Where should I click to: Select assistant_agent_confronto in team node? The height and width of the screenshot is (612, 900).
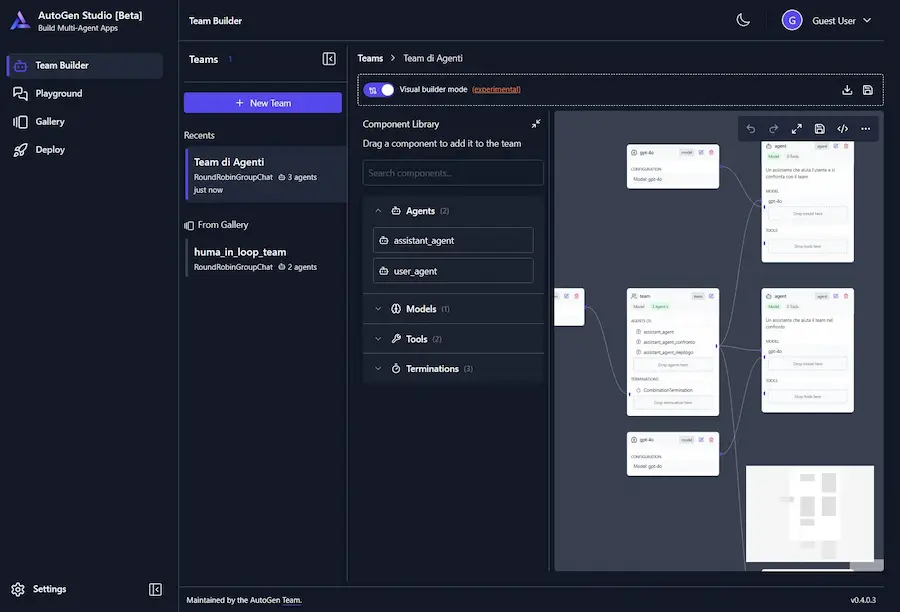click(x=669, y=342)
